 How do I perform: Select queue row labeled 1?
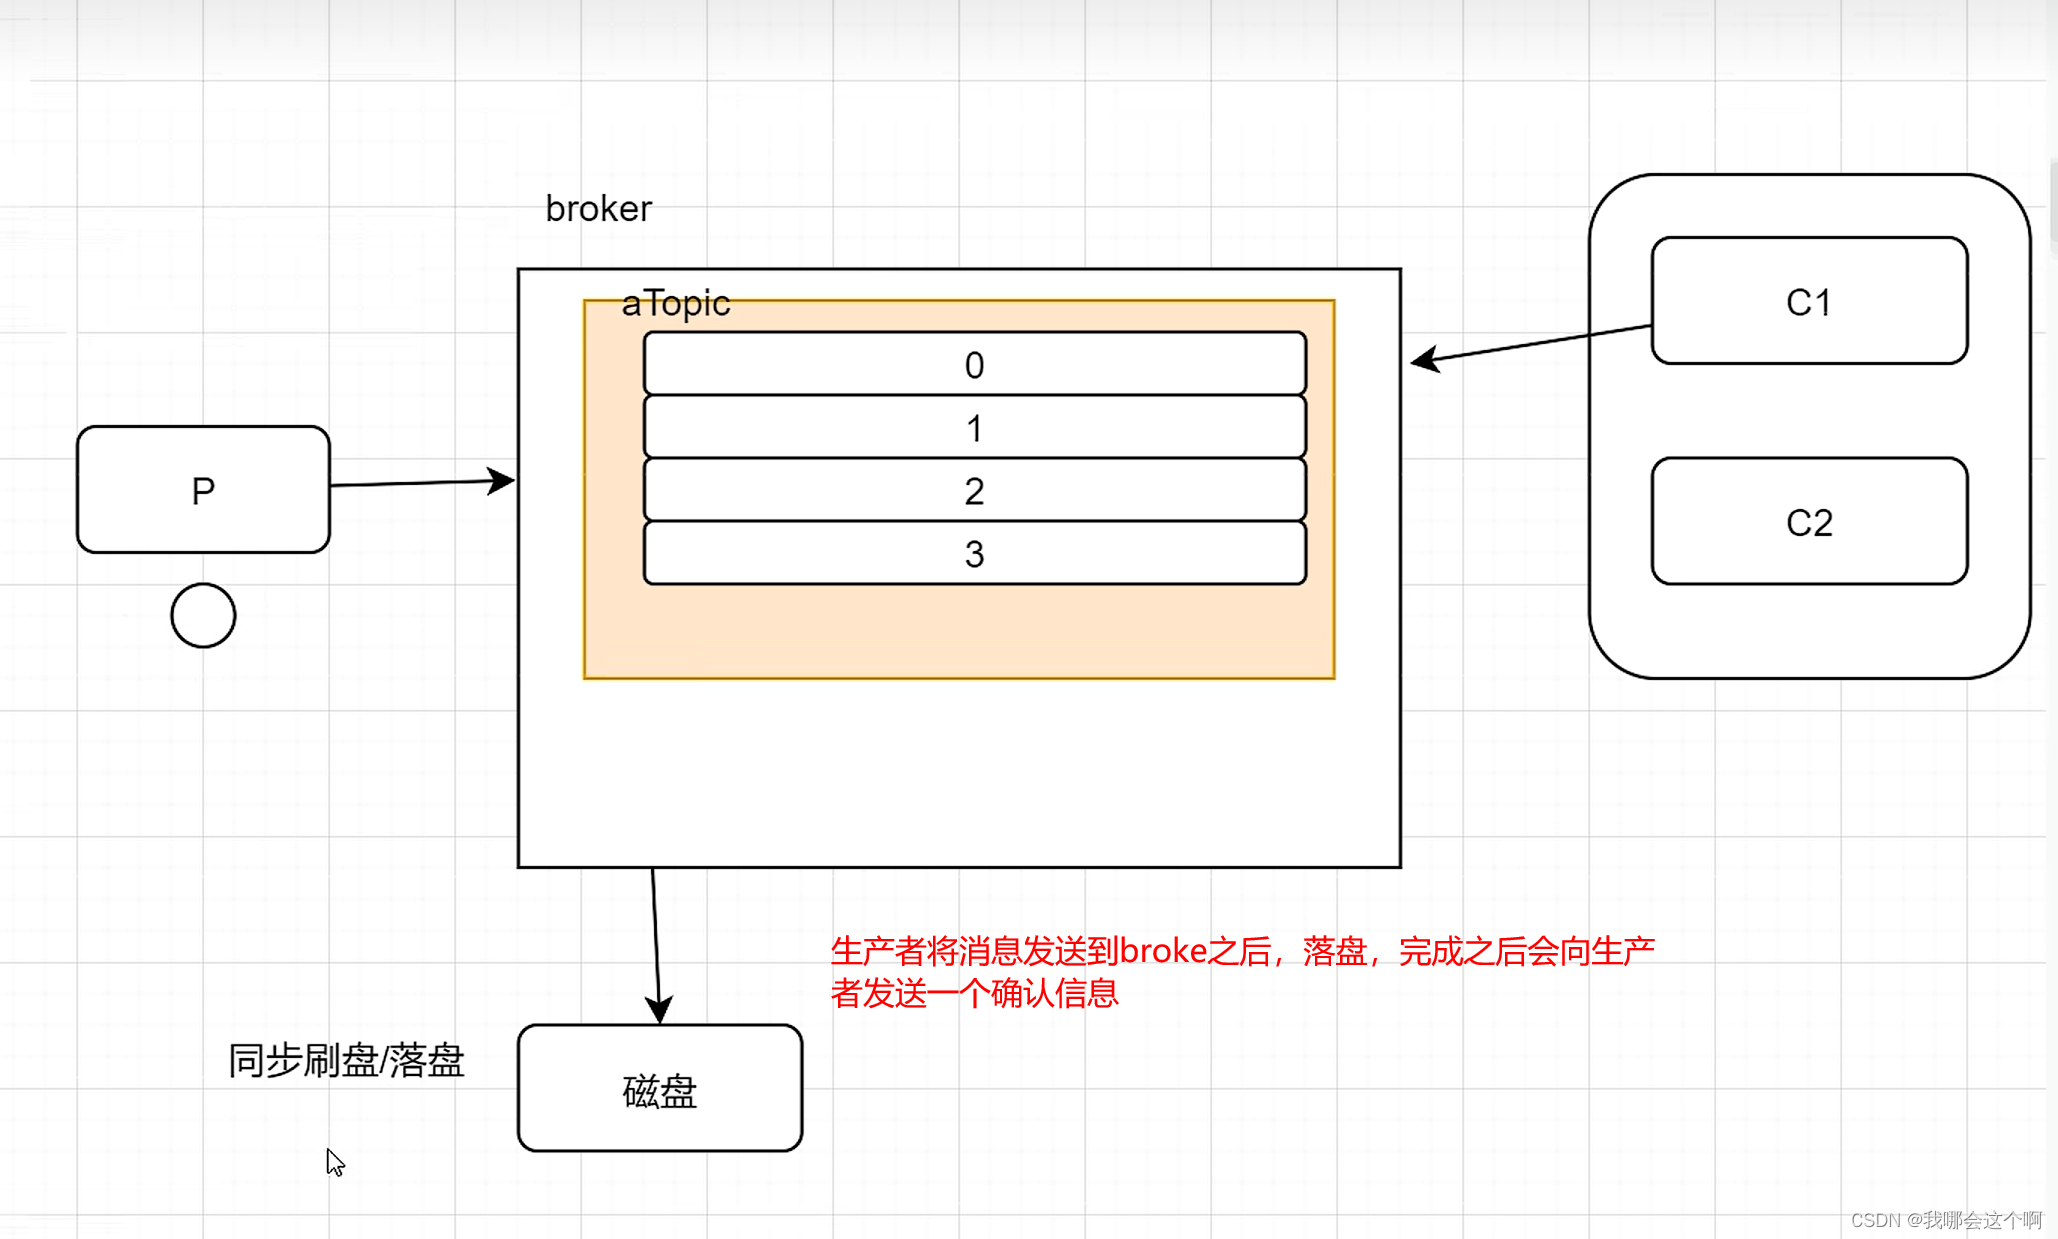(x=975, y=427)
